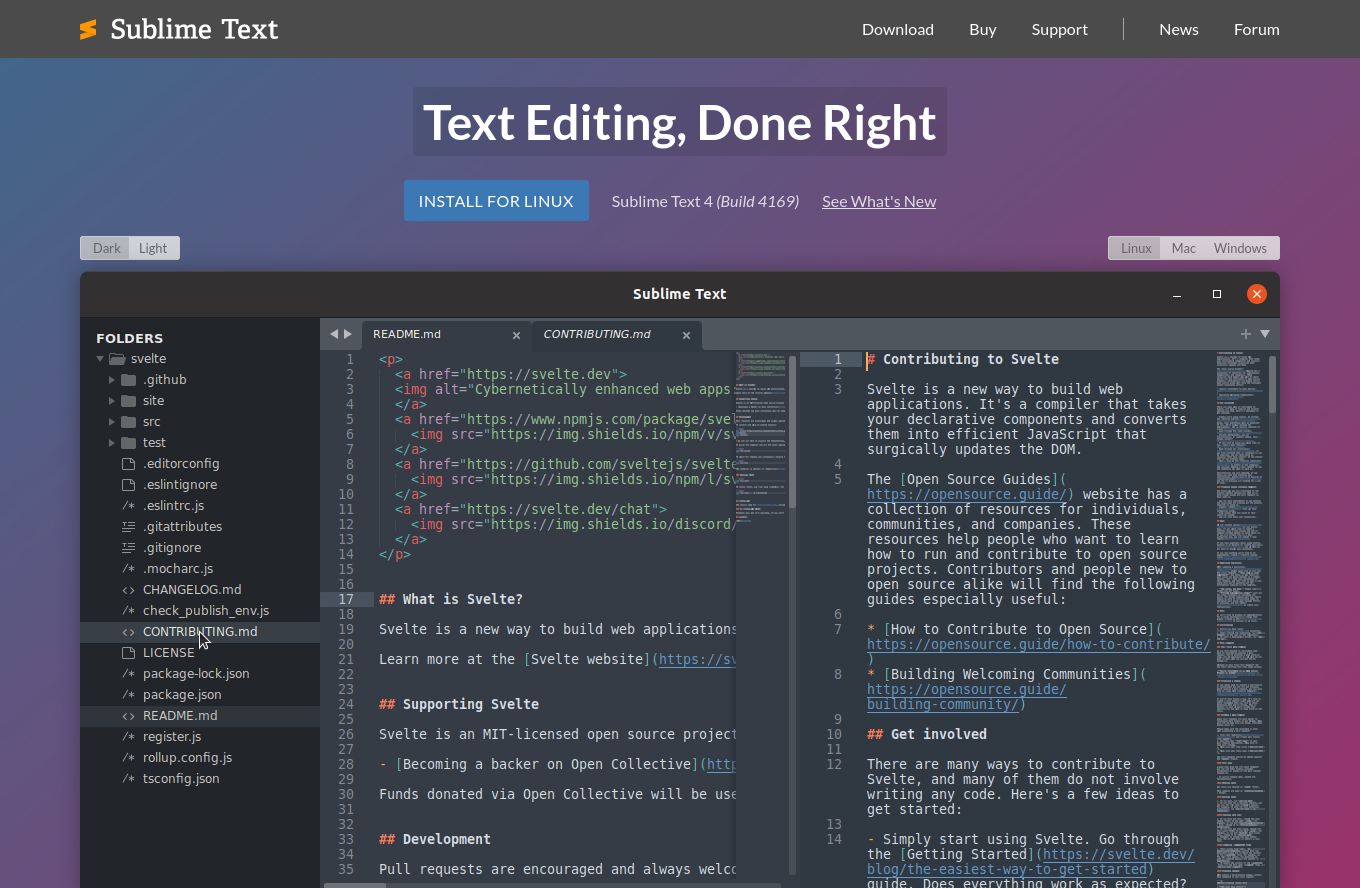Go to next tab arrow in editor
This screenshot has height=888, width=1360.
[x=348, y=334]
